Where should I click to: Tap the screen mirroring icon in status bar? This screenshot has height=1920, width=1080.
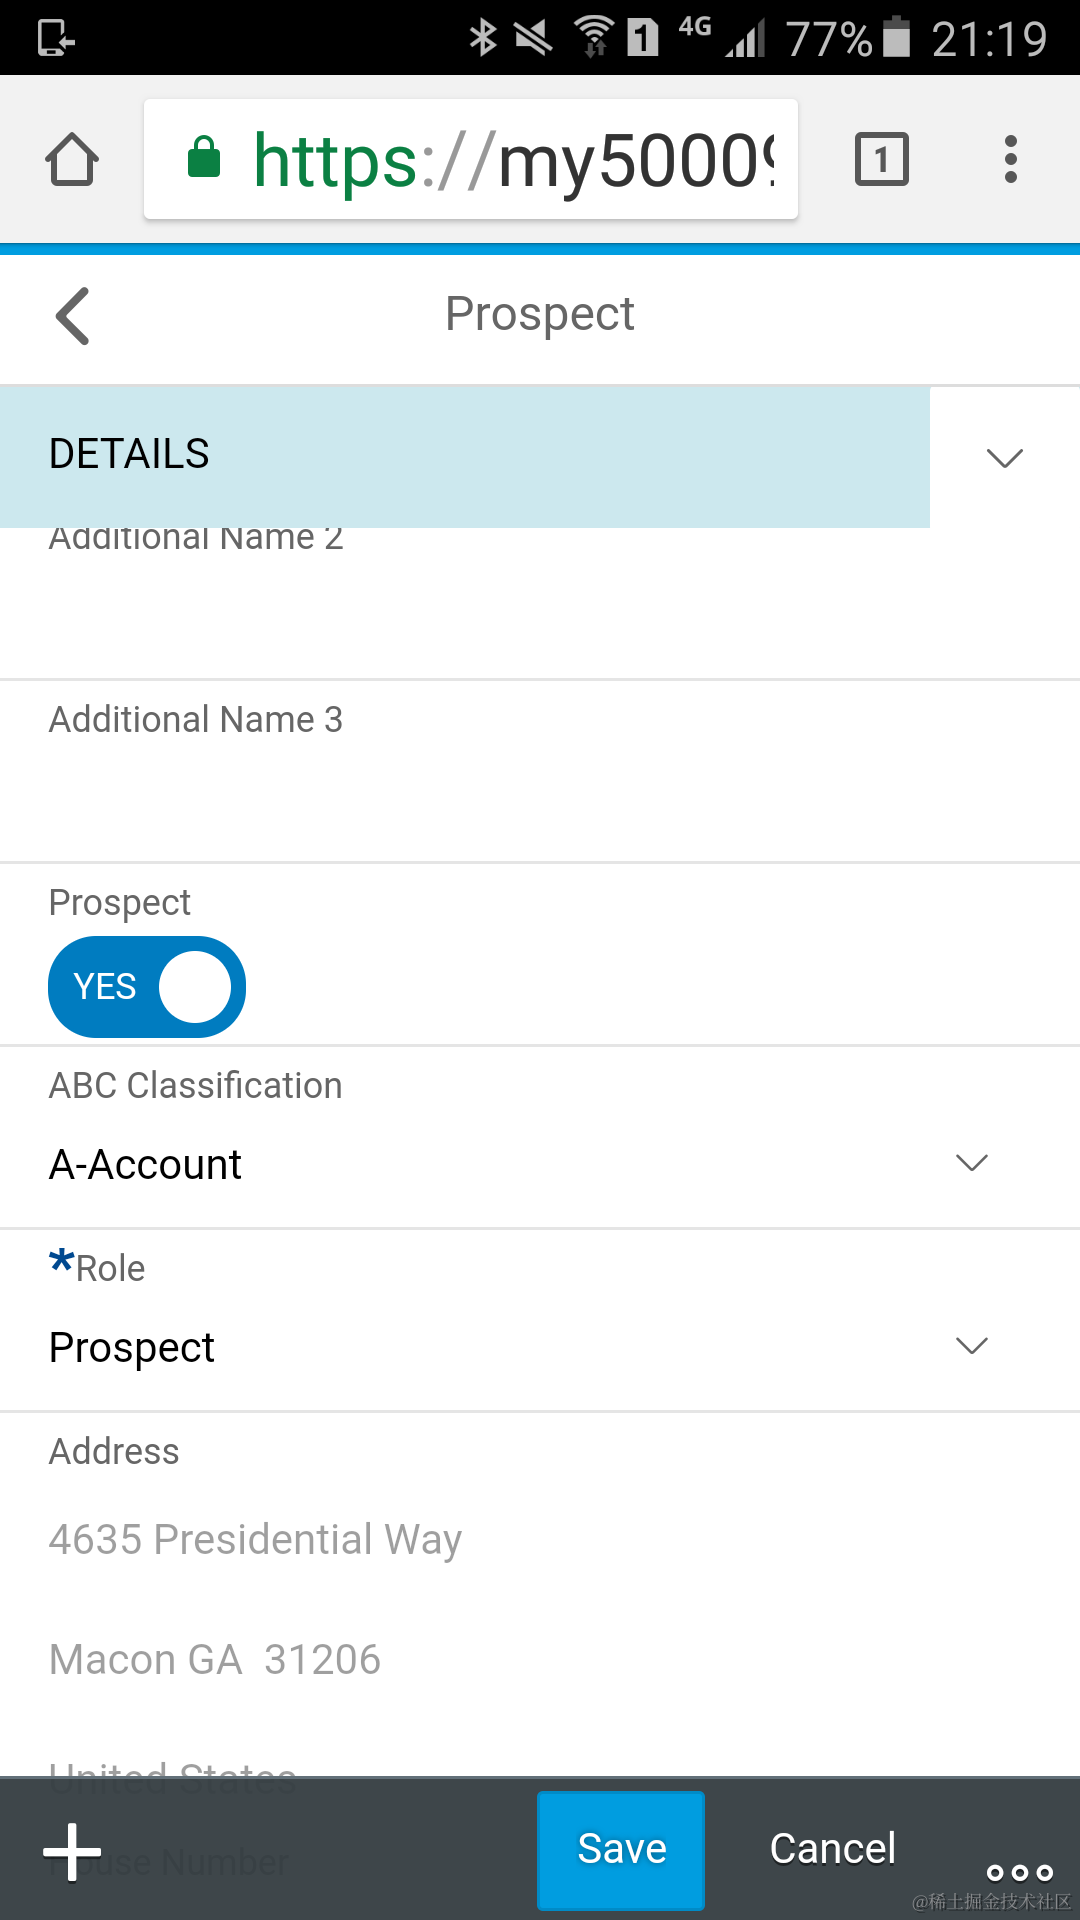(x=57, y=37)
